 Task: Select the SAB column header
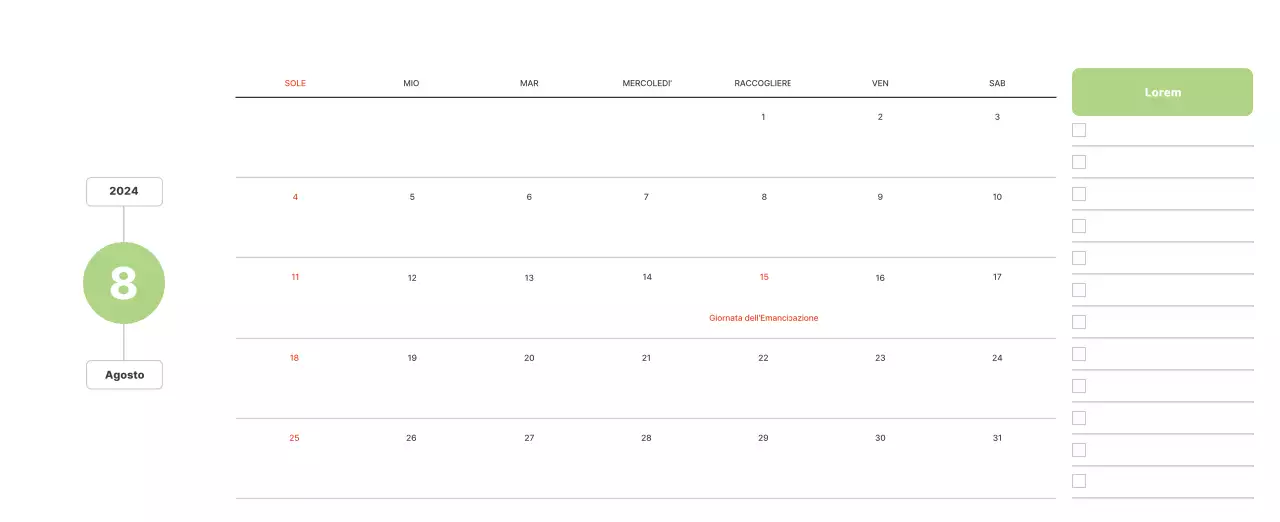click(x=997, y=83)
